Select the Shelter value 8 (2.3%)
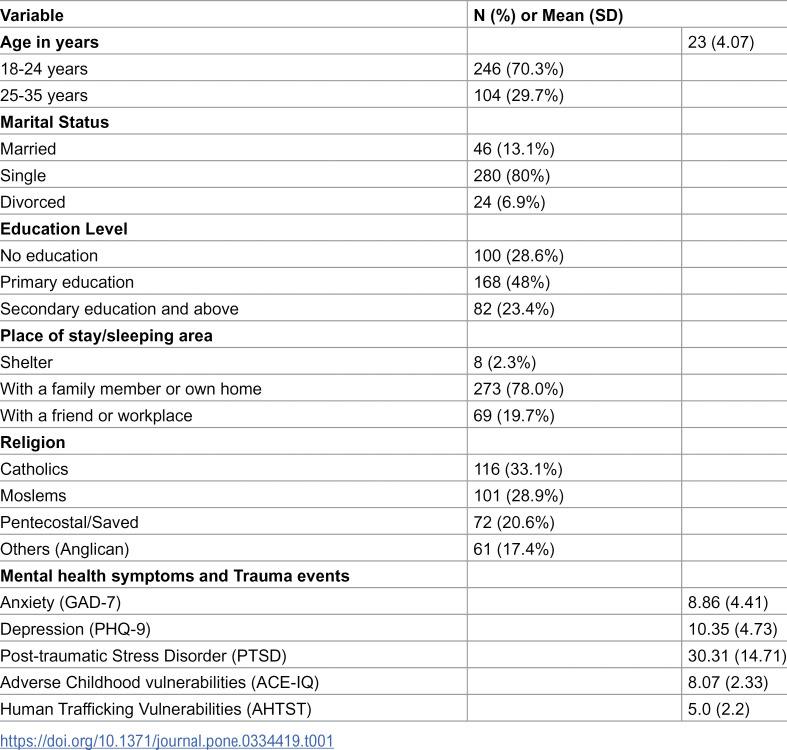This screenshot has height=750, width=787. click(x=504, y=362)
